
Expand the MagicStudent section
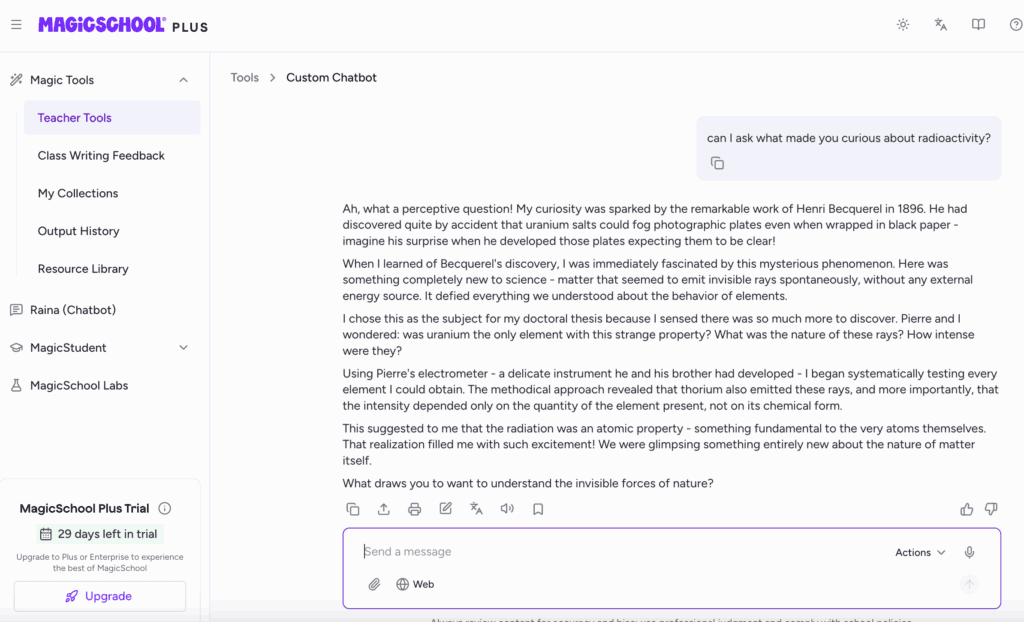(x=183, y=348)
